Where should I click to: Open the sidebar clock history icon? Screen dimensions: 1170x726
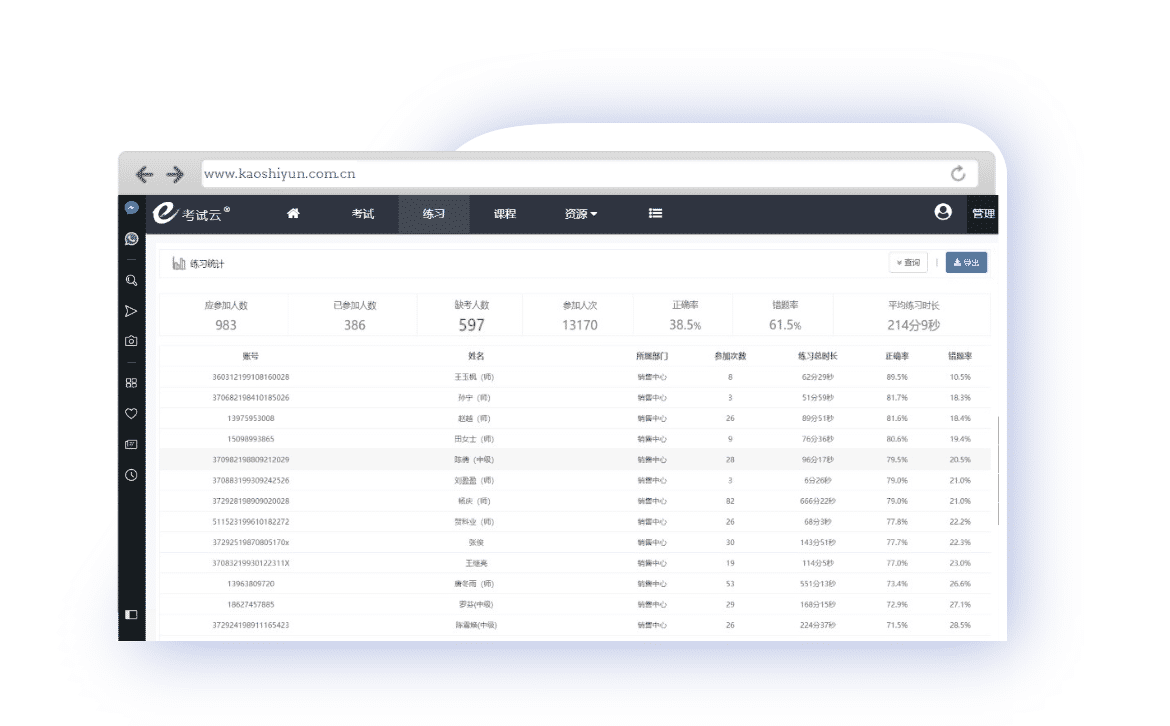point(131,475)
